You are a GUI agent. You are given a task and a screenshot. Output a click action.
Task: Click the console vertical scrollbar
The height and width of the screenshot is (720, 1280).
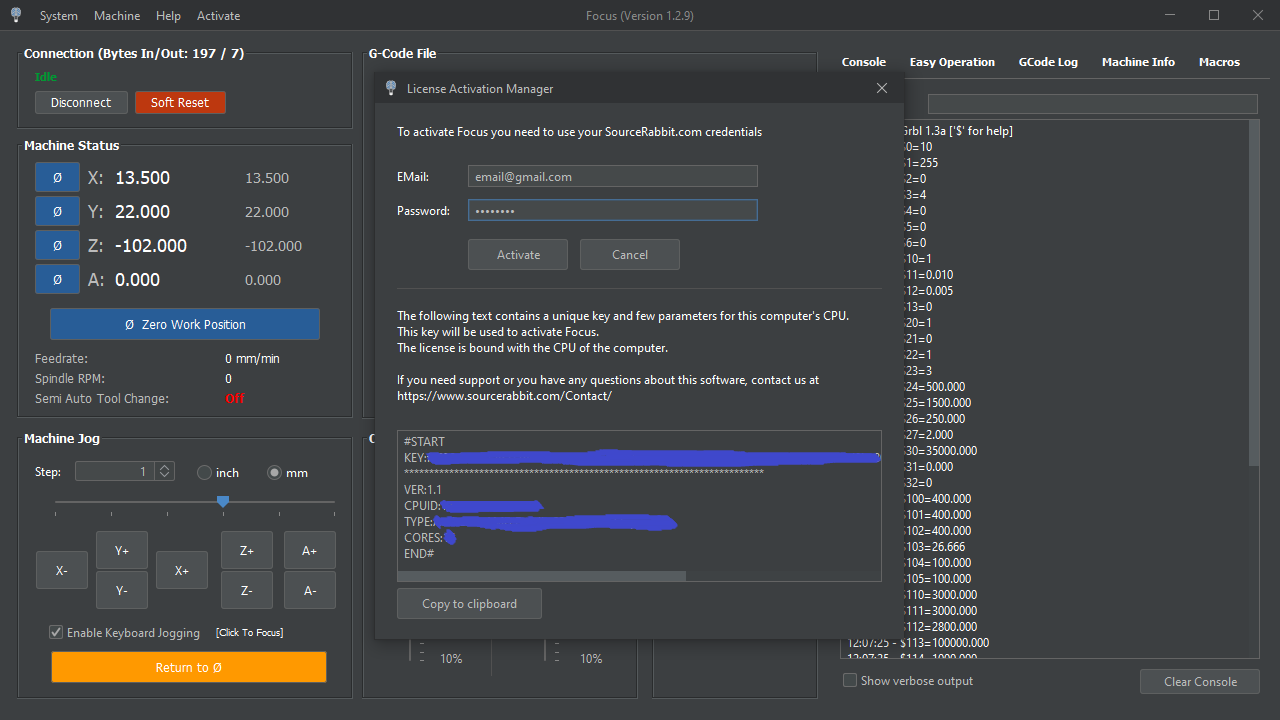[1254, 294]
